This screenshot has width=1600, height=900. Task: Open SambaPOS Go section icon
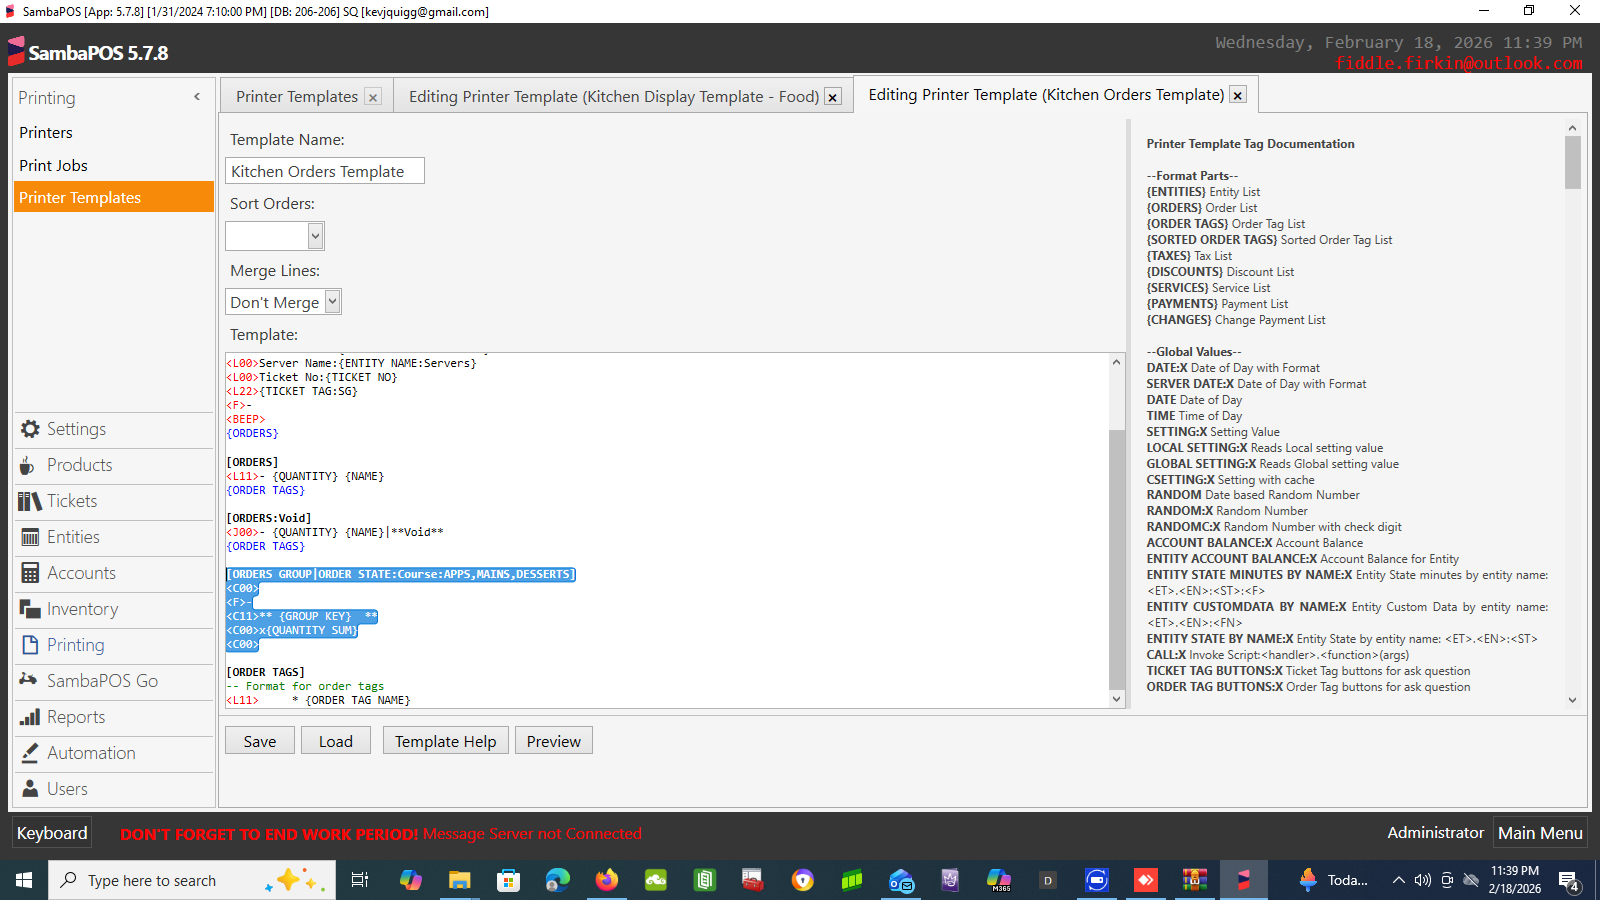[28, 681]
